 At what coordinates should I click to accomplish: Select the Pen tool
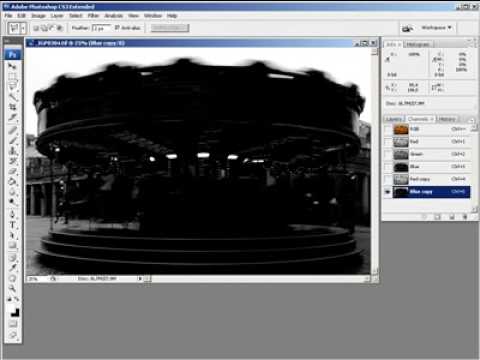coord(13,214)
